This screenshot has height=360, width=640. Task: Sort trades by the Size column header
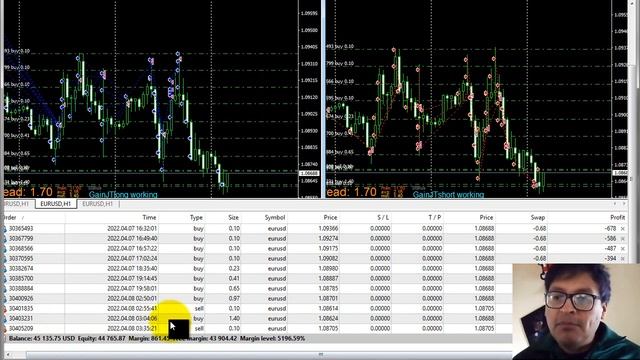click(x=233, y=218)
